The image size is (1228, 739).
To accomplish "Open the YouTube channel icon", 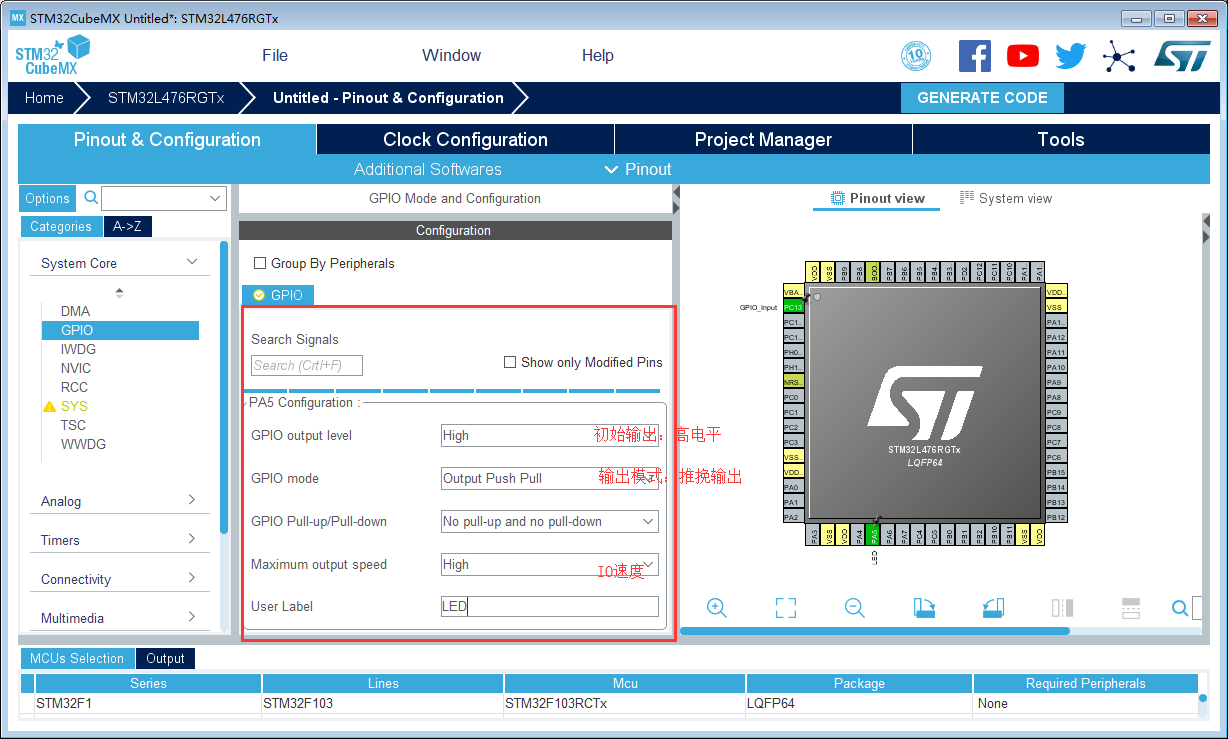I will (x=1022, y=55).
